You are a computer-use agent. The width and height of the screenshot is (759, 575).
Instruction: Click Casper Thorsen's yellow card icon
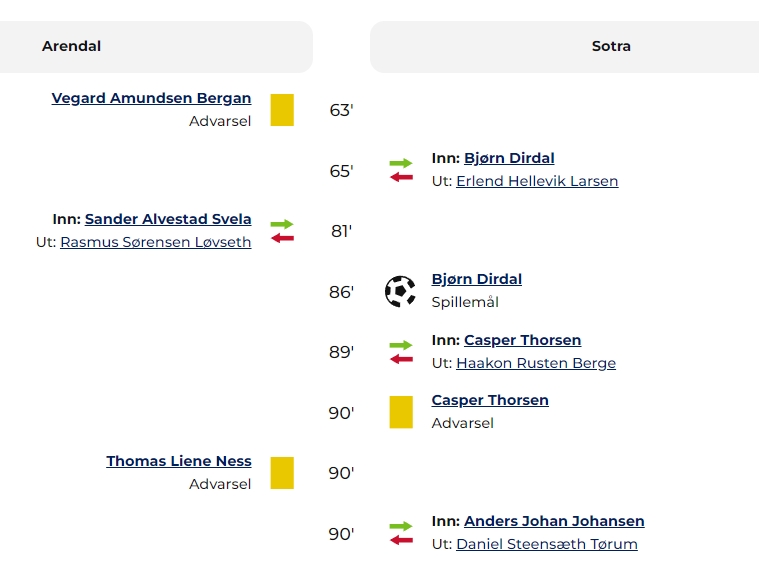[x=401, y=412]
